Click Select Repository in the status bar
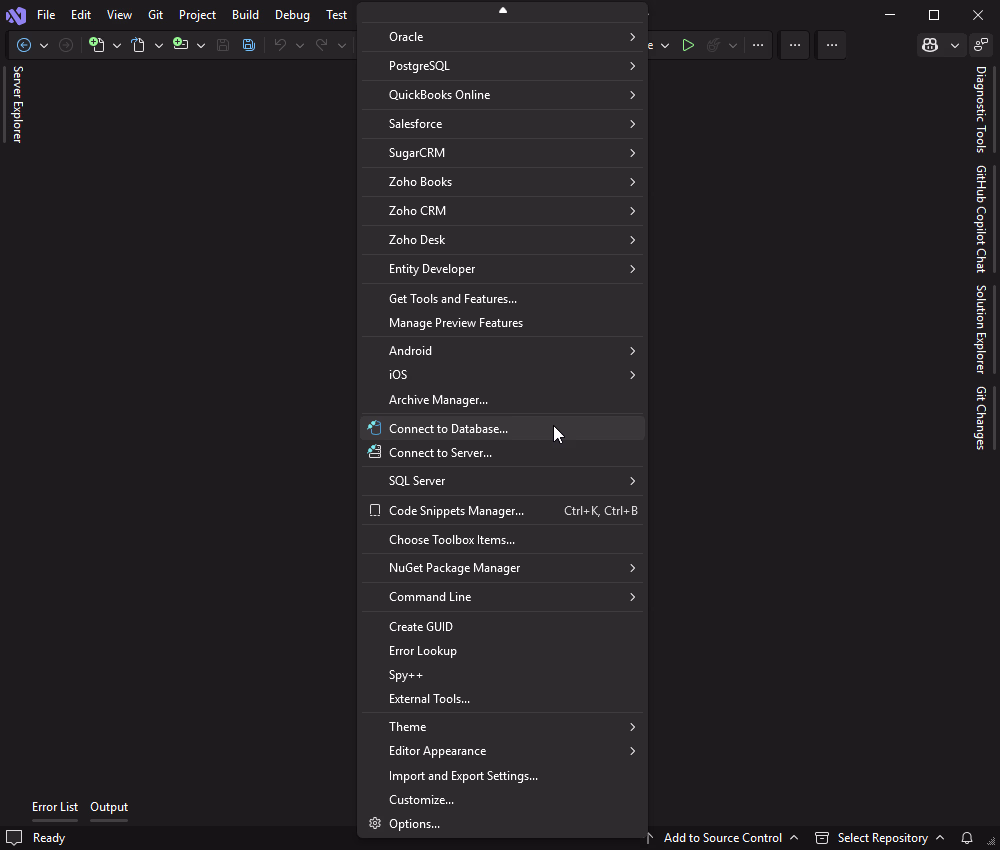1000x850 pixels. [x=884, y=838]
